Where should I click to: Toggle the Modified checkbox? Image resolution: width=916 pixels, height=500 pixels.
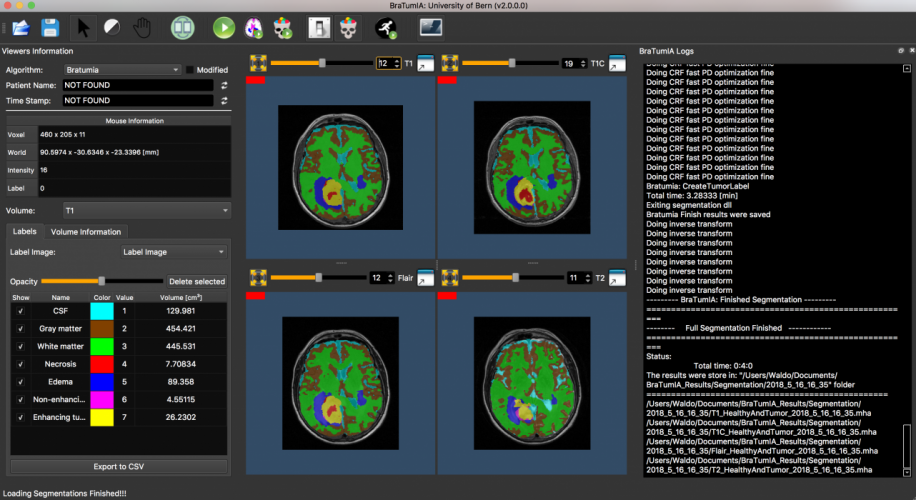(190, 70)
